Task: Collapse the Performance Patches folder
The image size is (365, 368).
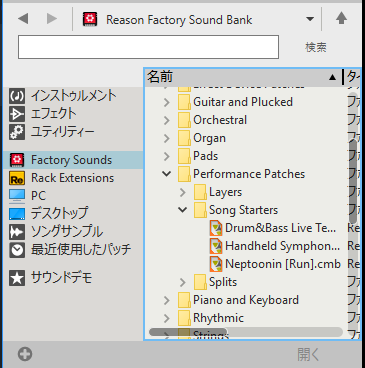Action: coord(167,174)
